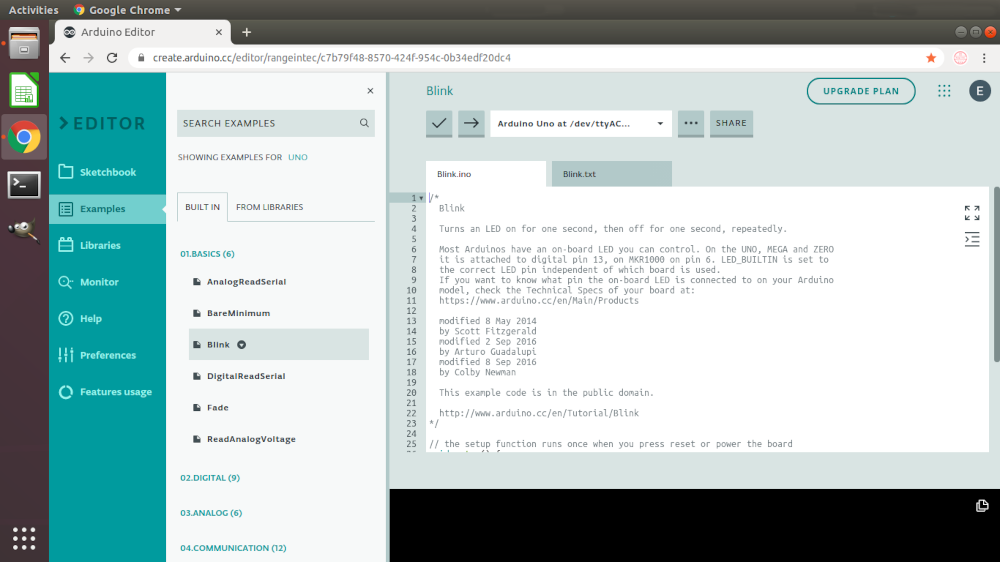Open Files from the Ubuntu dock
This screenshot has width=1000, height=562.
(x=24, y=43)
